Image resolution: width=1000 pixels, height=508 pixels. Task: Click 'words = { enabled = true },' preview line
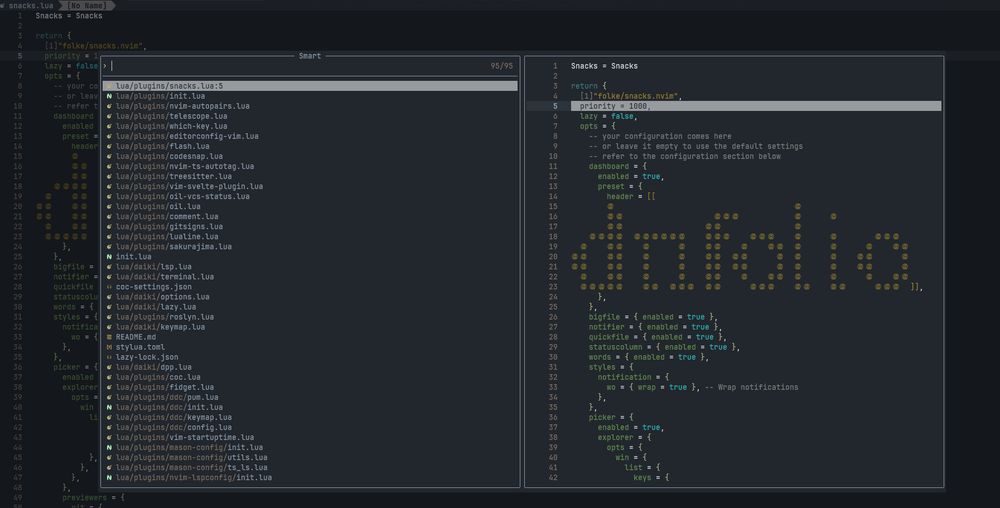(649, 358)
